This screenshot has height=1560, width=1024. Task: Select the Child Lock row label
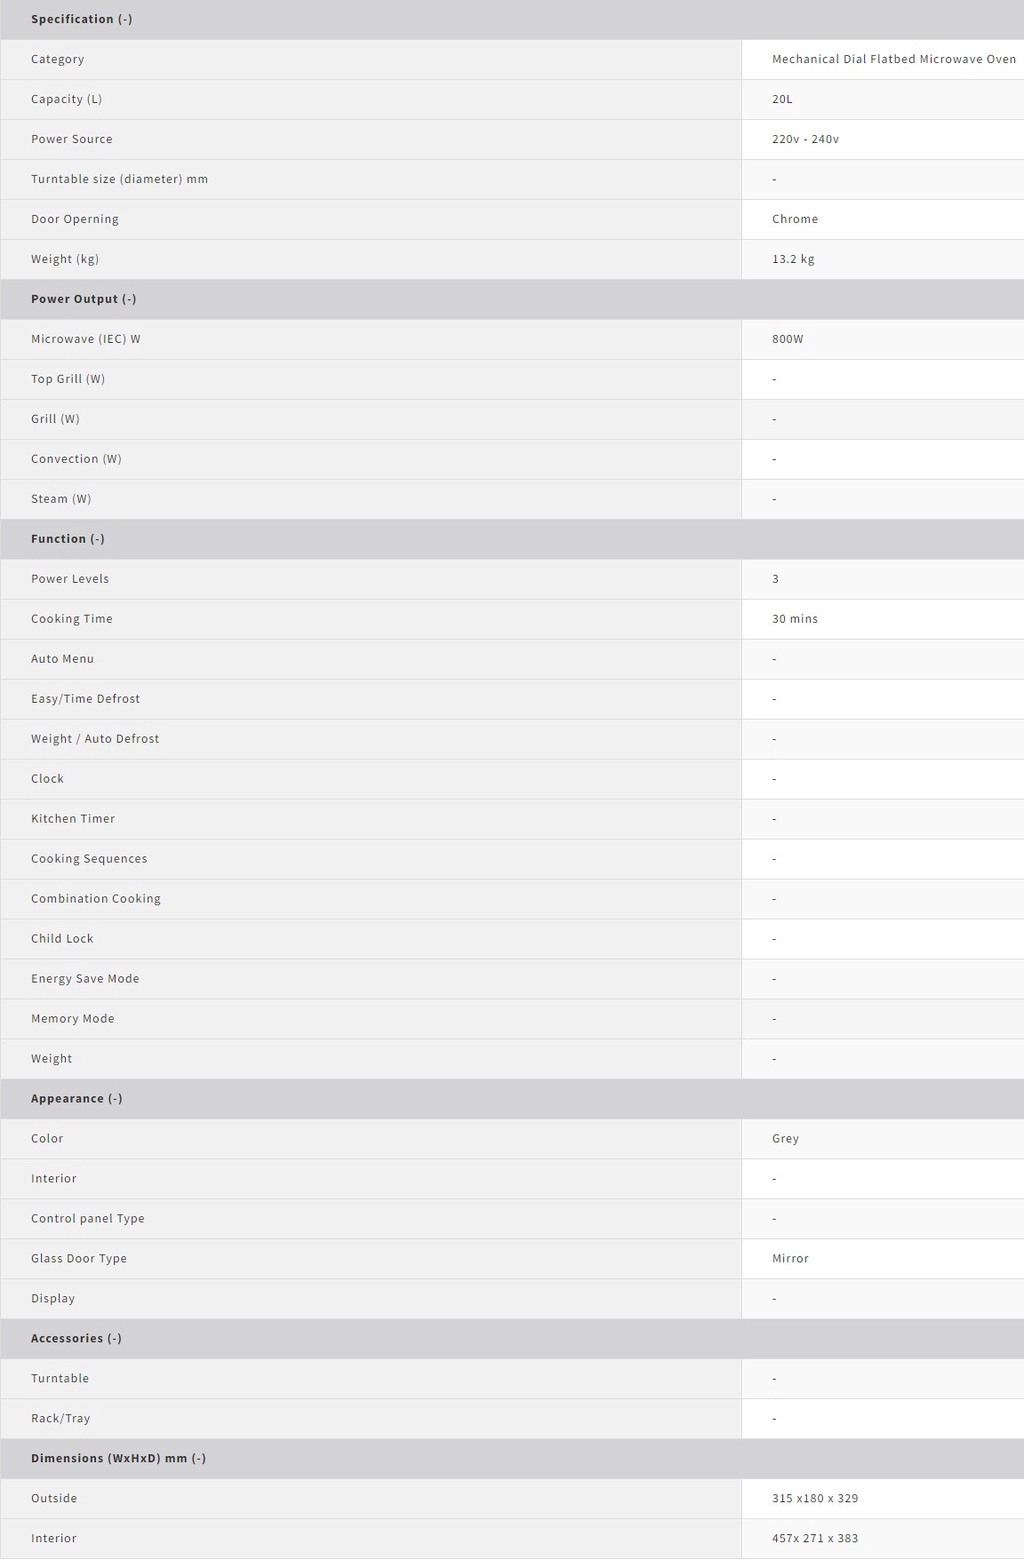[62, 939]
